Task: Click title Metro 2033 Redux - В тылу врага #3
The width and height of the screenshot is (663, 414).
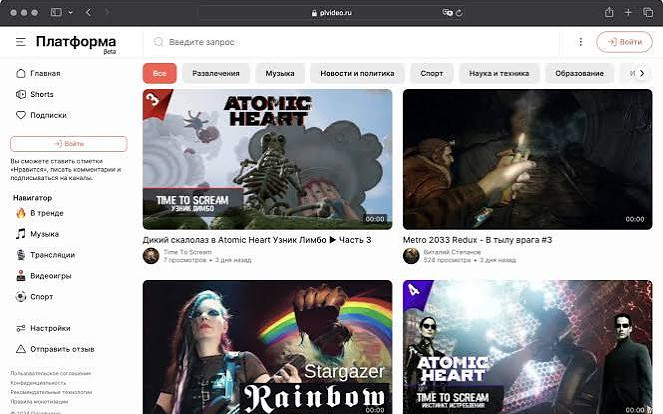Action: [477, 240]
